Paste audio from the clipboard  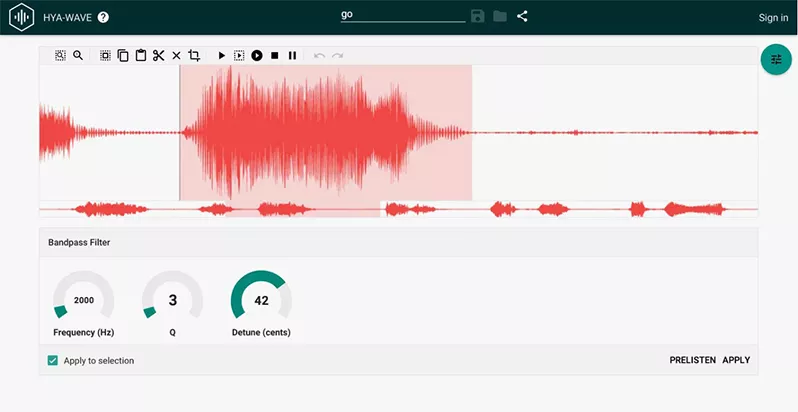pos(140,56)
